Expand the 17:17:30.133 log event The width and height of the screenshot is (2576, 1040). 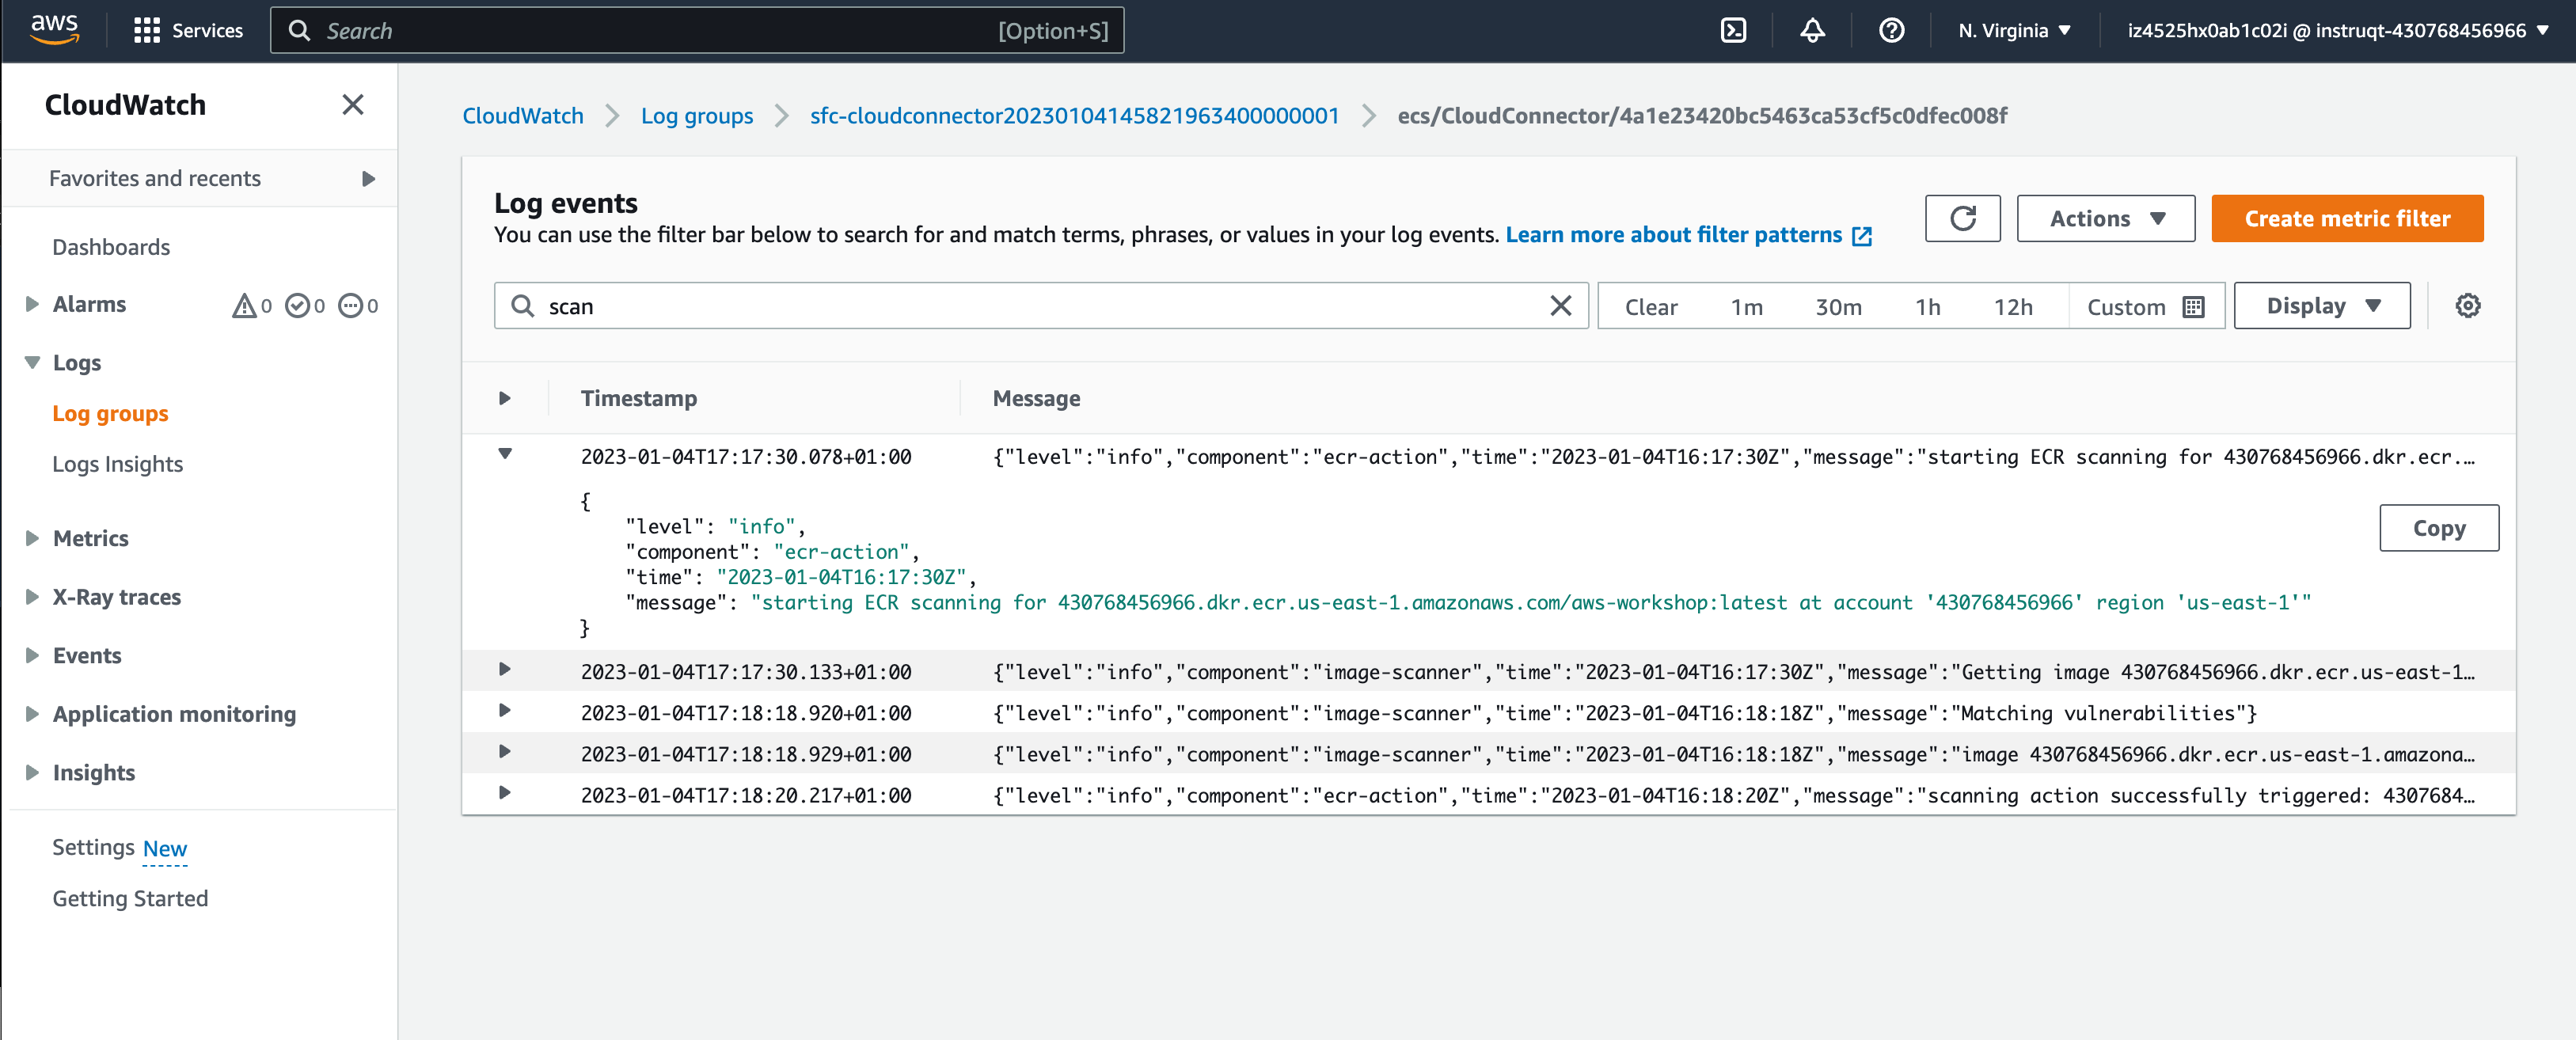click(504, 669)
